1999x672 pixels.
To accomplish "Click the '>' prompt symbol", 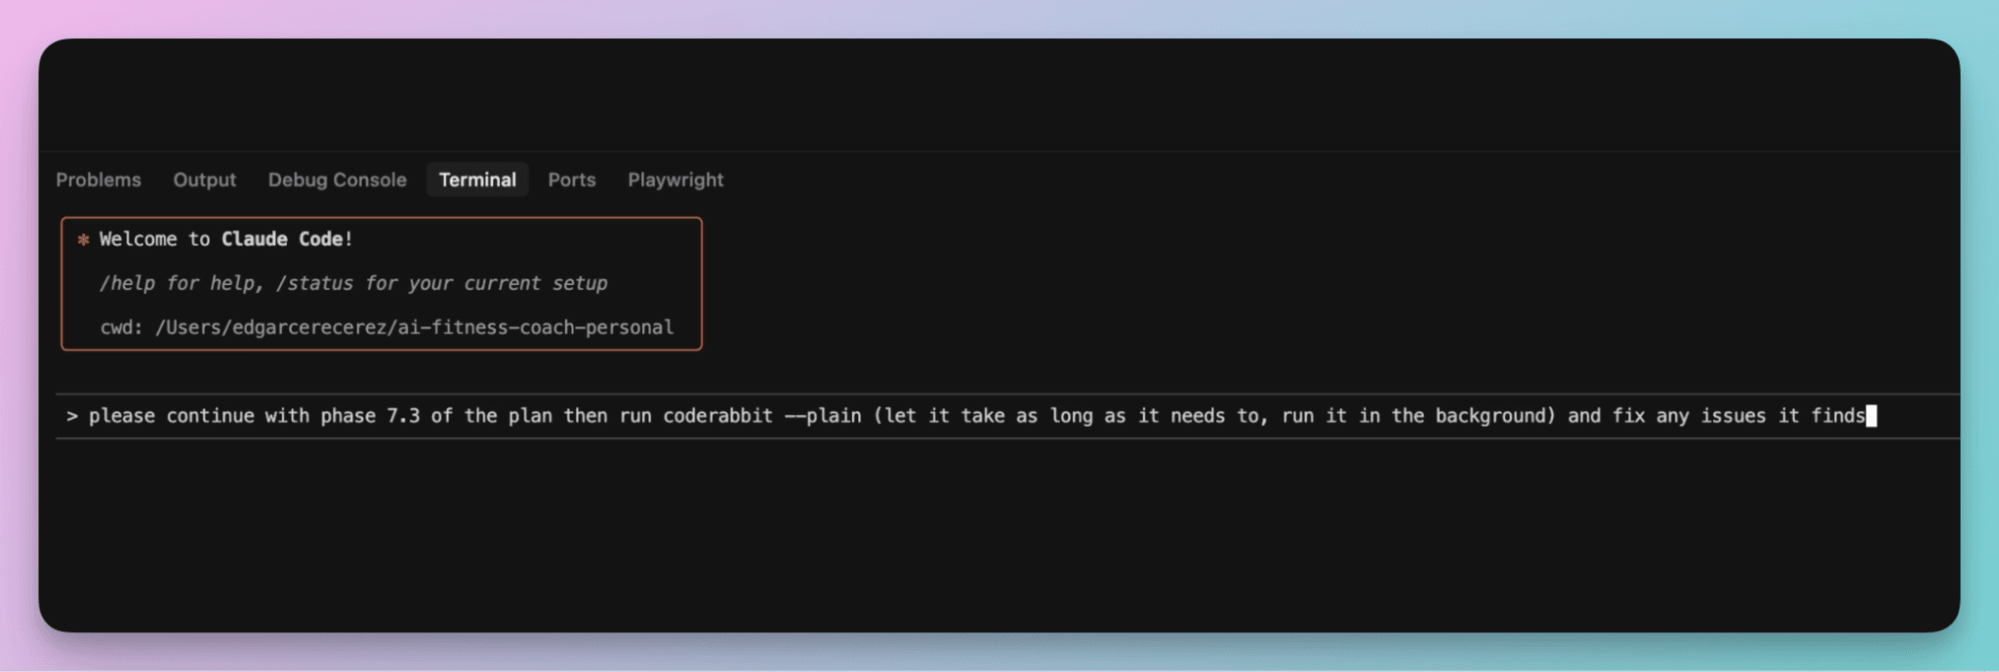I will [72, 416].
